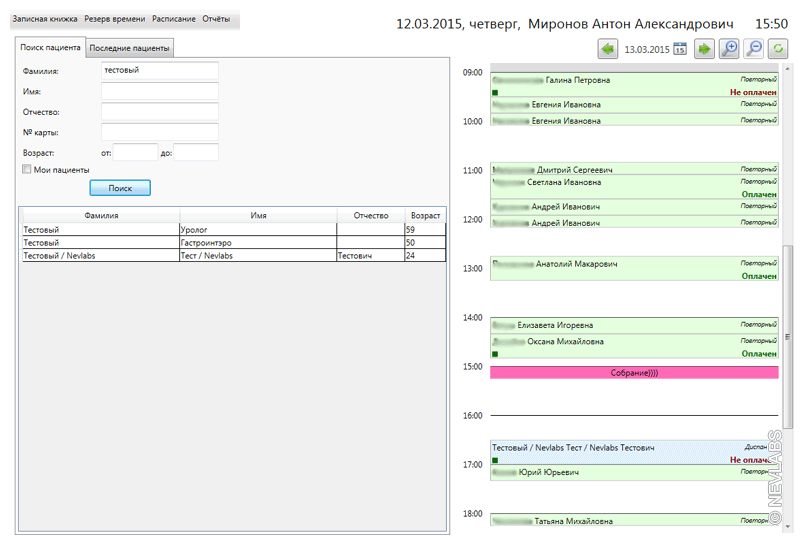This screenshot has width=805, height=549.
Task: Open the Расписание menu
Action: pos(173,19)
